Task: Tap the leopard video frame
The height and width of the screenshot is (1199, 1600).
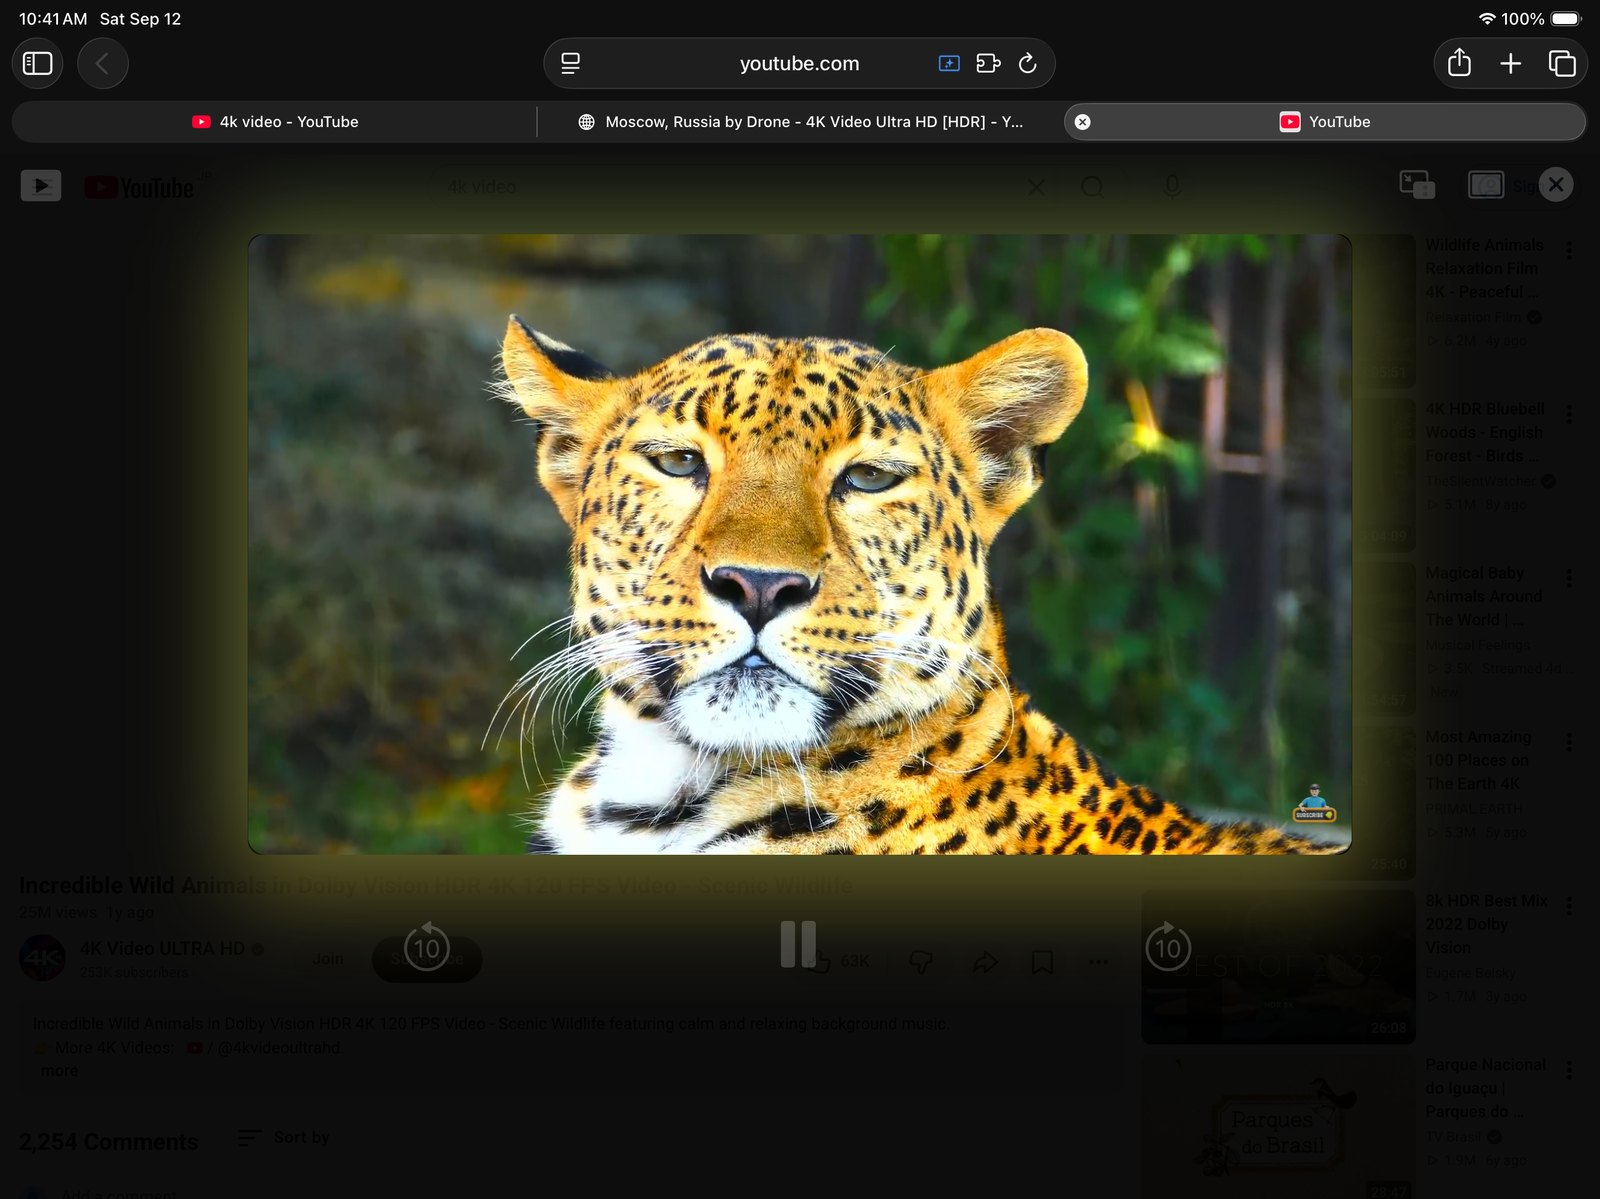Action: pyautogui.click(x=800, y=544)
